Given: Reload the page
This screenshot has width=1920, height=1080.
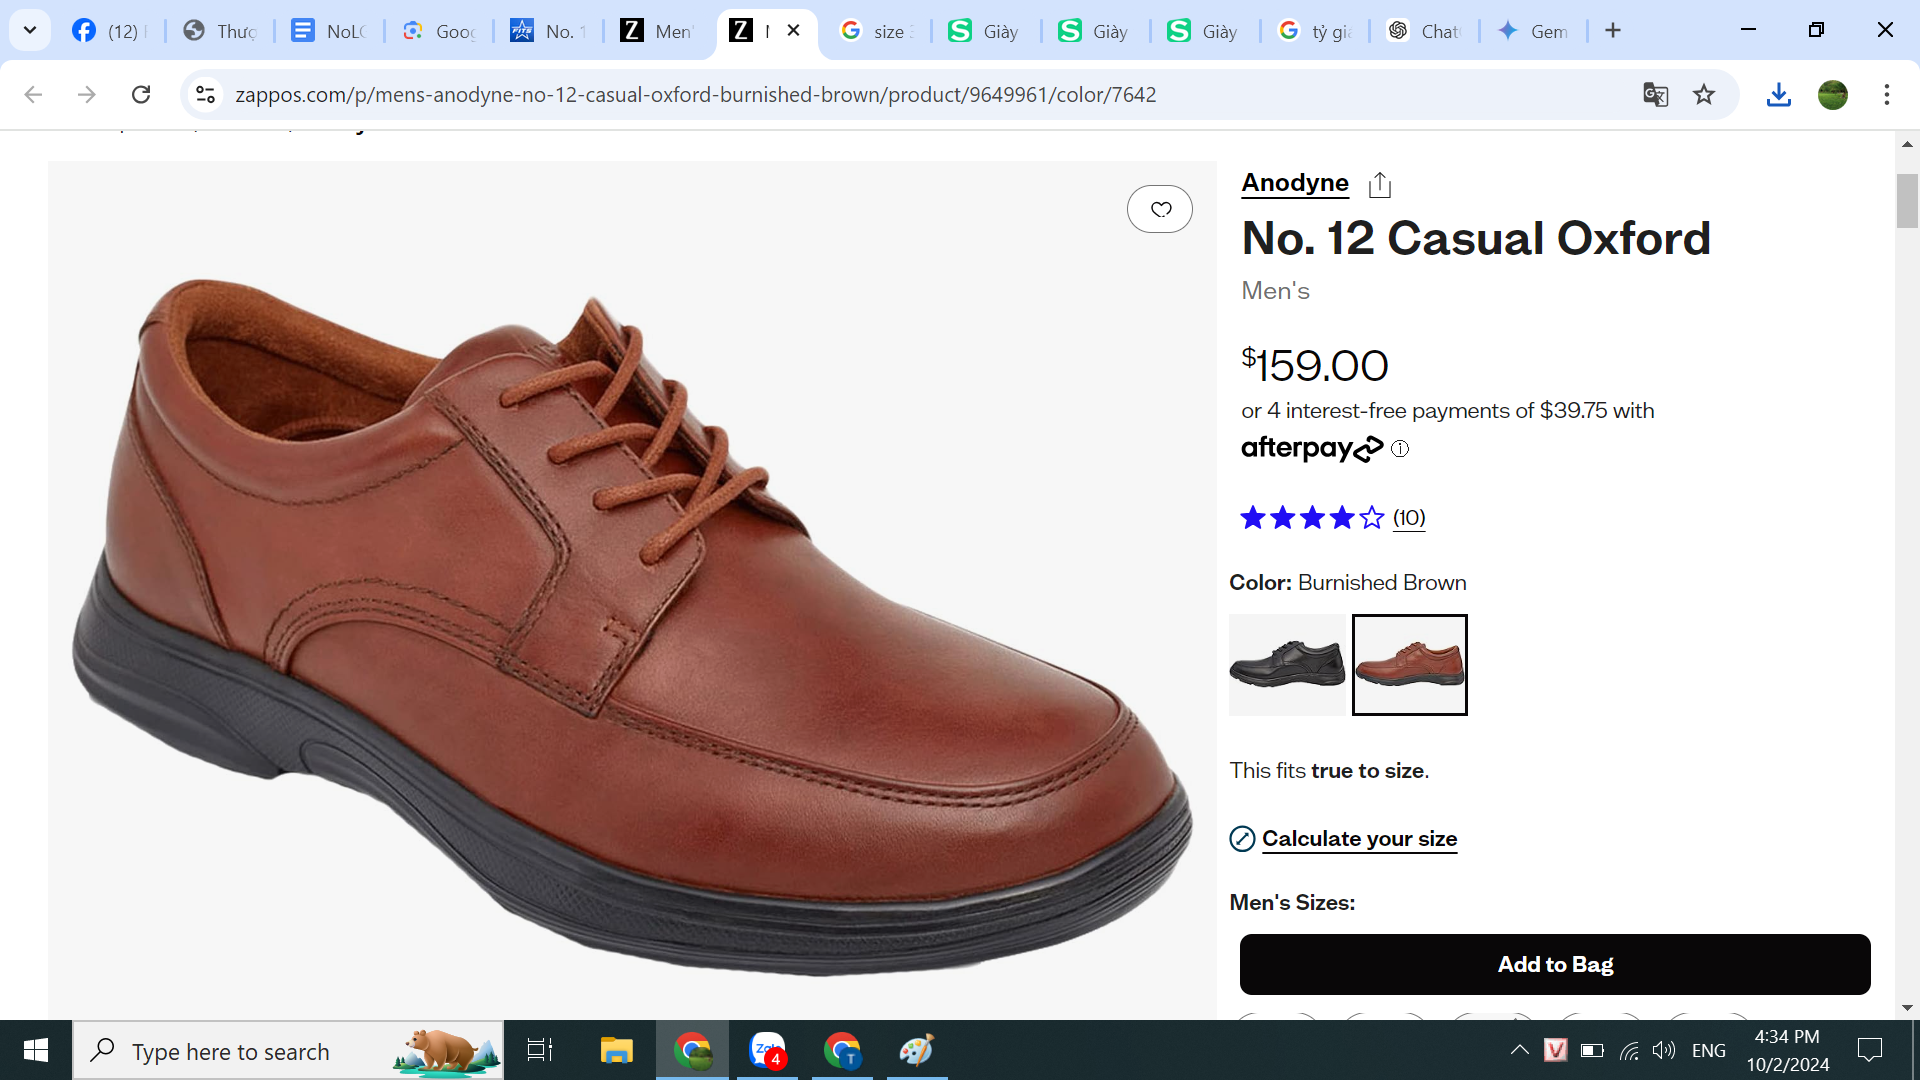Looking at the screenshot, I should pos(141,95).
